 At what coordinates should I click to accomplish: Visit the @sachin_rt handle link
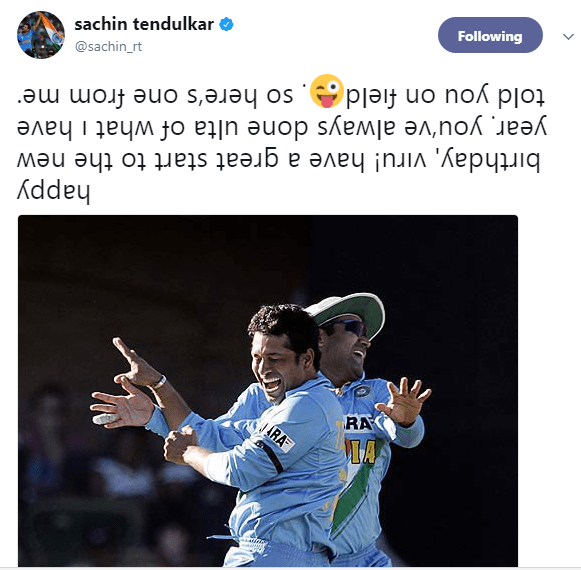pos(108,46)
